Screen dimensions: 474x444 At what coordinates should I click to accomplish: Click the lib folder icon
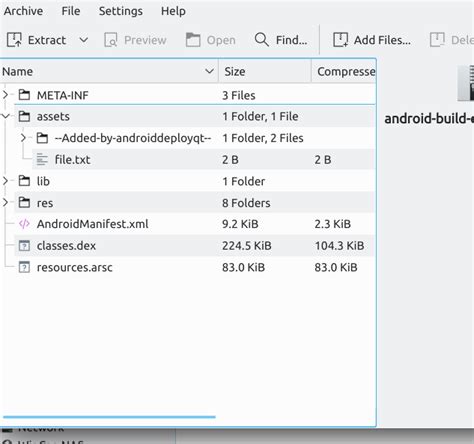point(24,181)
